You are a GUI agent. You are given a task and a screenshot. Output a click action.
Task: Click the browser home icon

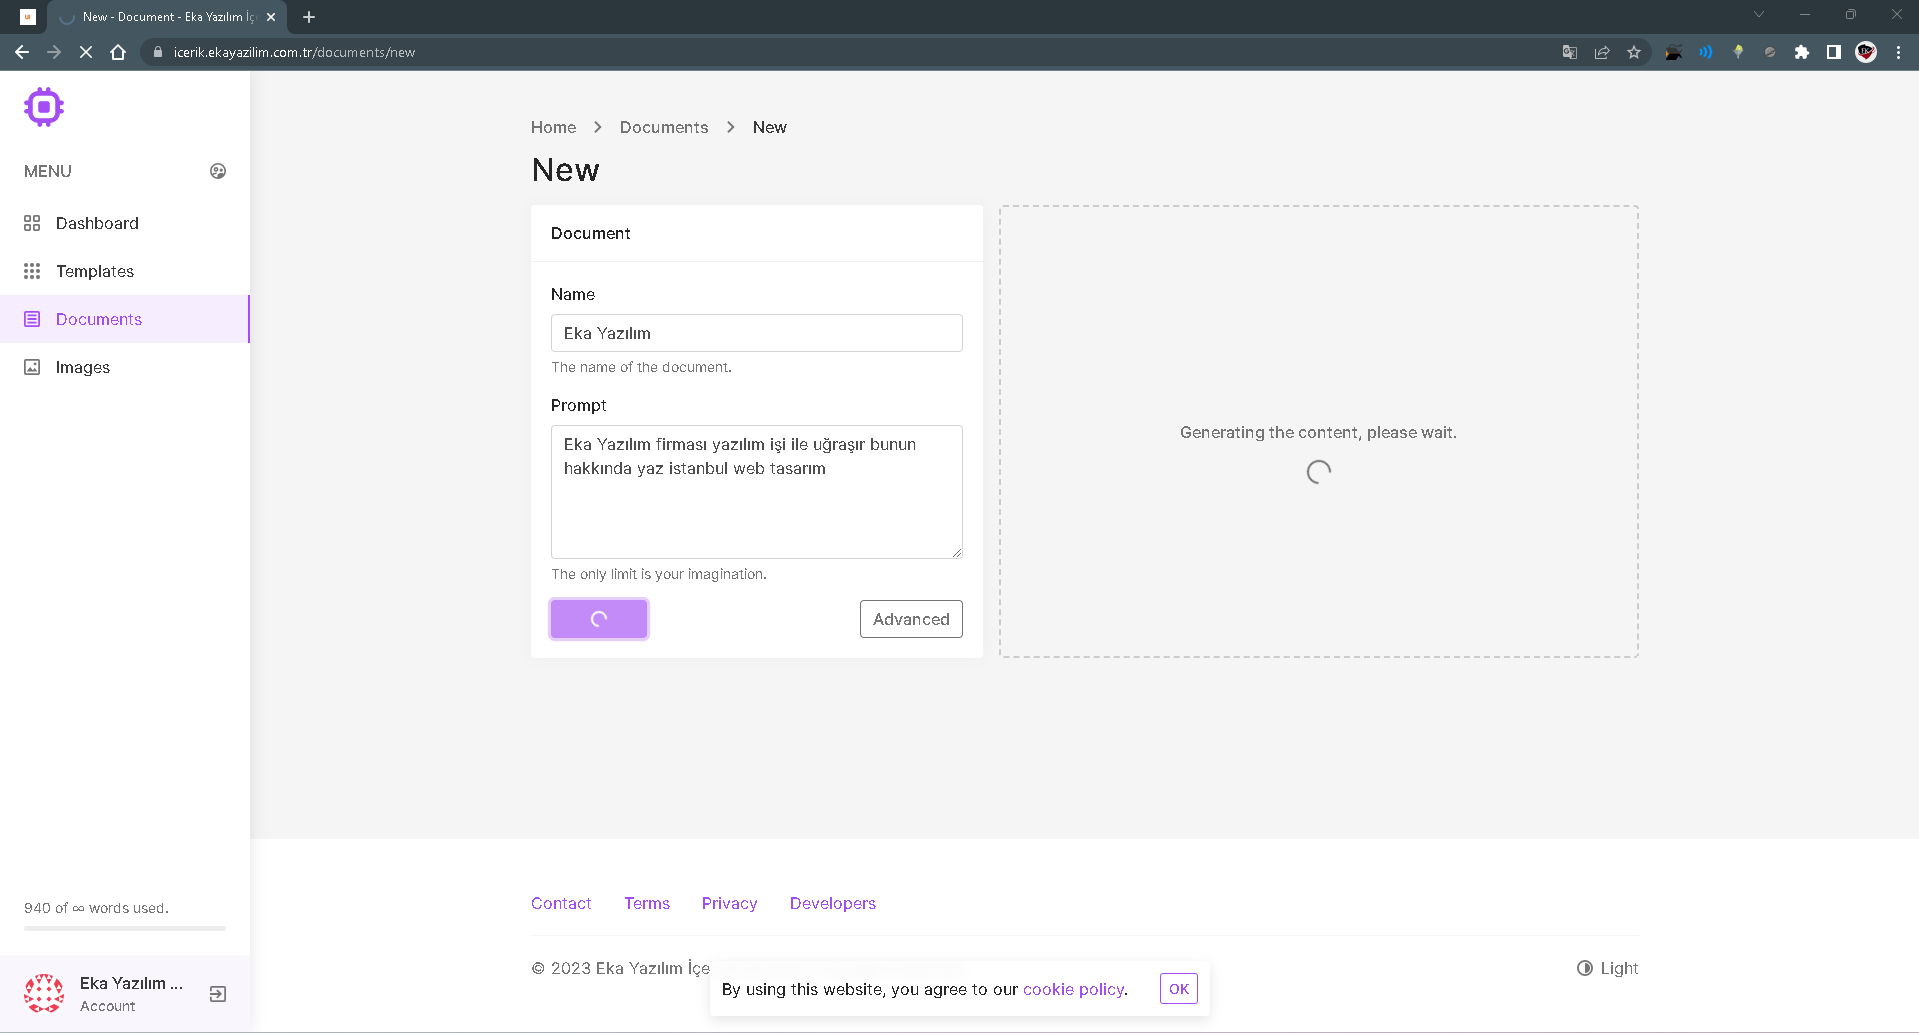[118, 52]
